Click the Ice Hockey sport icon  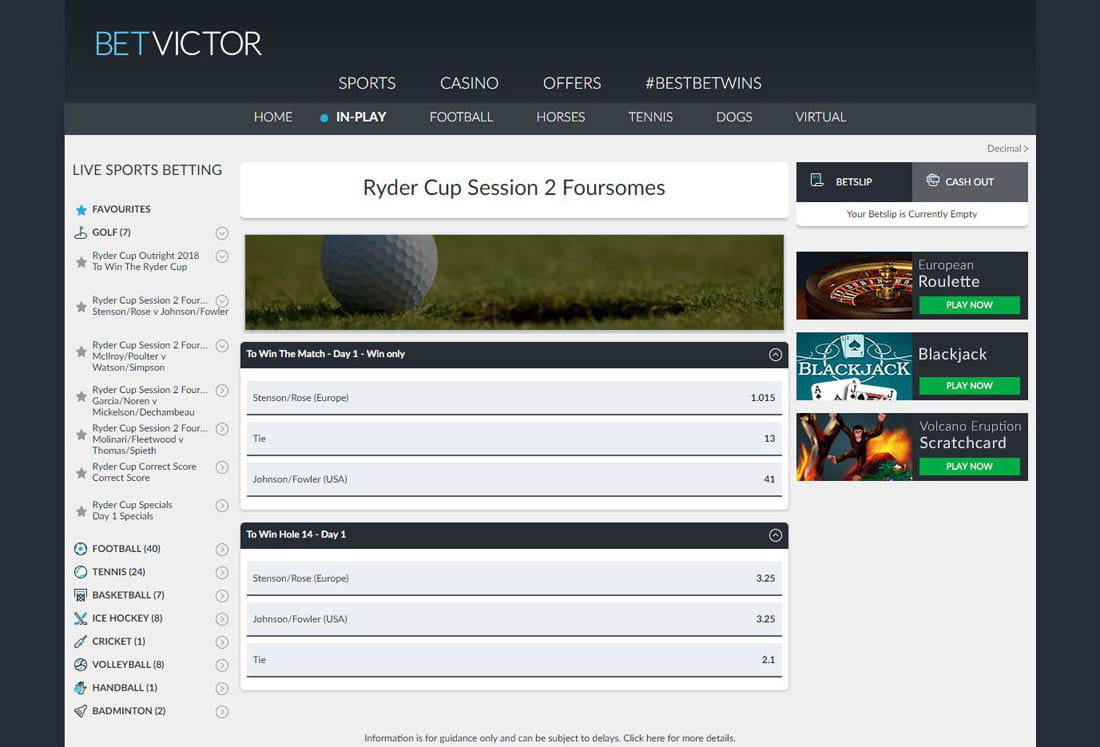(x=81, y=618)
